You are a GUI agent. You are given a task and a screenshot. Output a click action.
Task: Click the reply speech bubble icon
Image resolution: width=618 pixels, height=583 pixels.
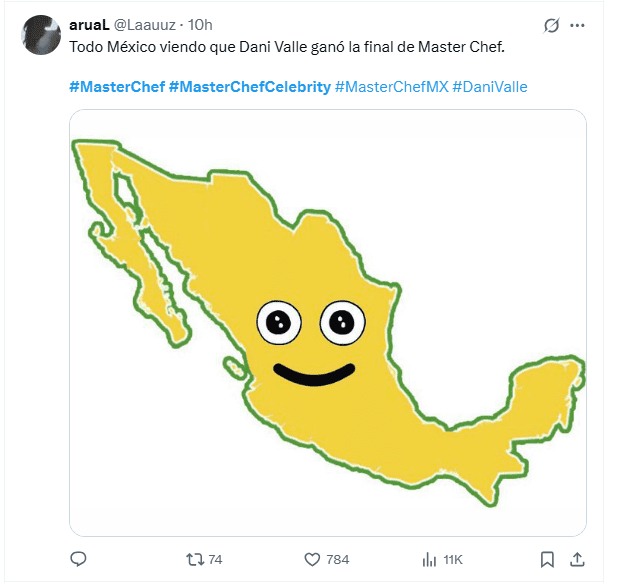(80, 559)
